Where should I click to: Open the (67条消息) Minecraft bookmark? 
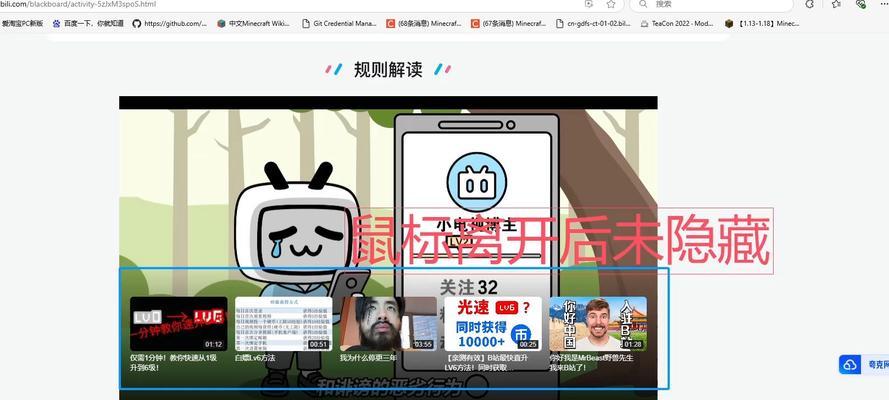pyautogui.click(x=509, y=24)
